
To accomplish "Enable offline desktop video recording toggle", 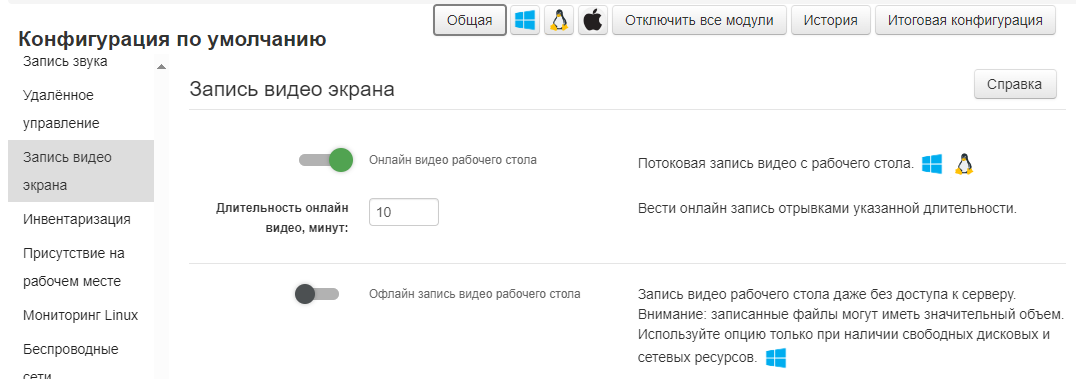I will 316,294.
